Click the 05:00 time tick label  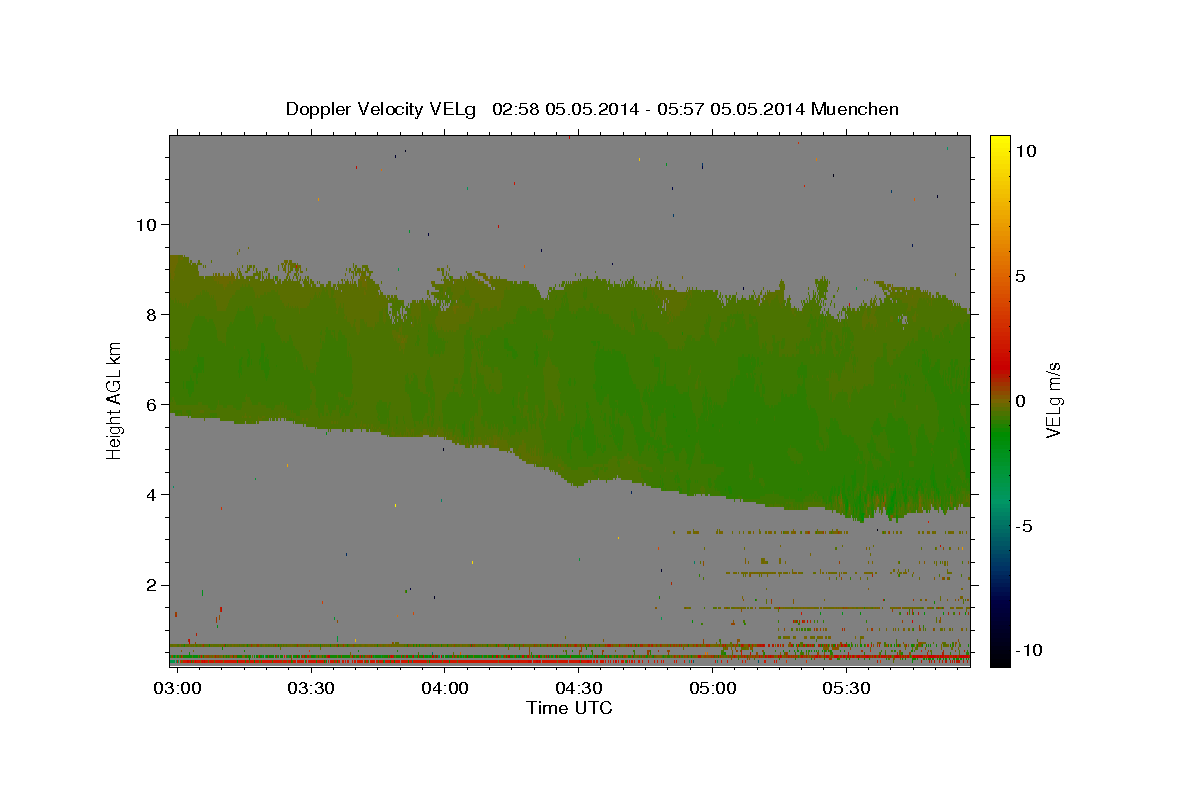pos(712,689)
